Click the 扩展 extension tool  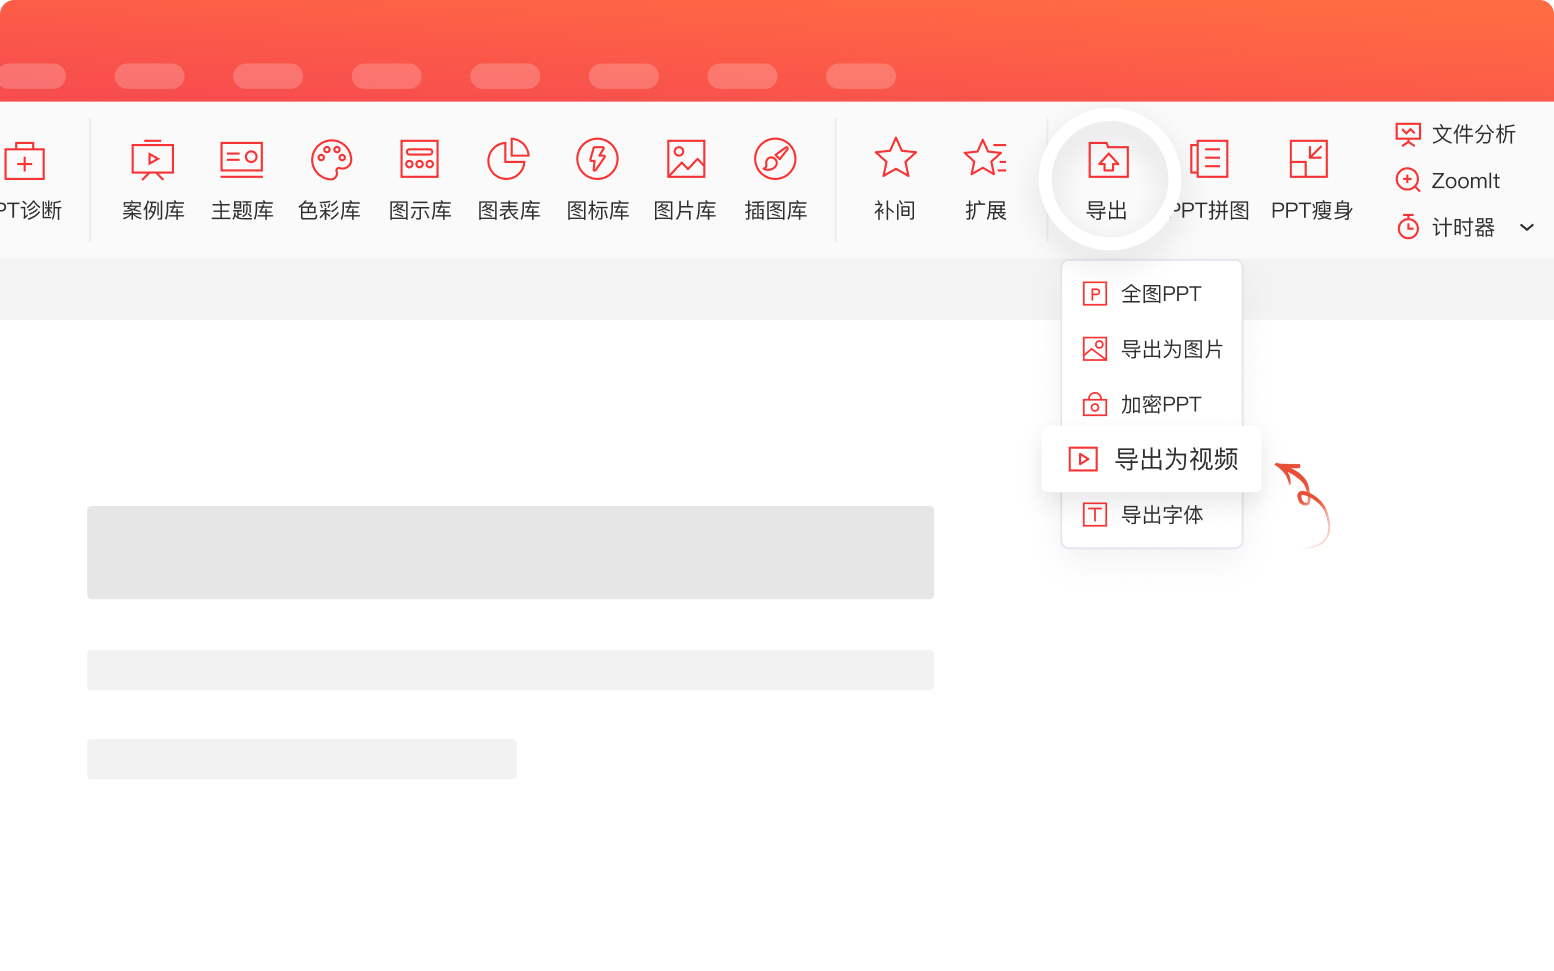[985, 180]
